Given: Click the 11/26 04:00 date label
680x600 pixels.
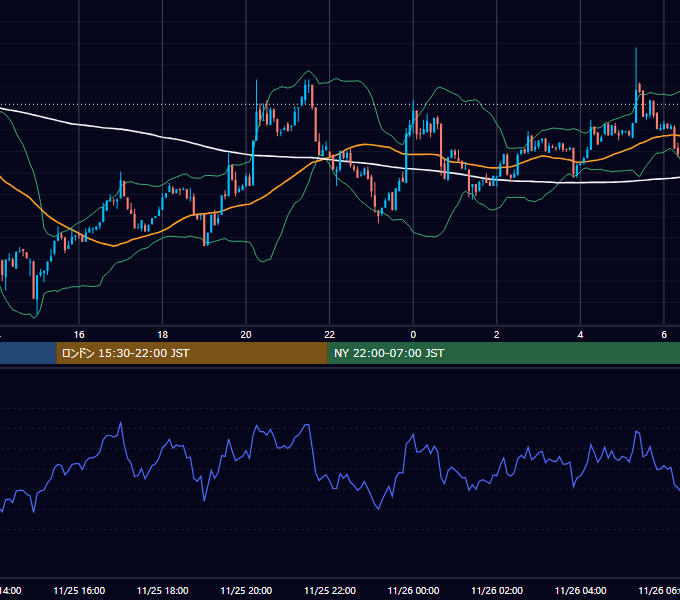Looking at the screenshot, I should (581, 590).
